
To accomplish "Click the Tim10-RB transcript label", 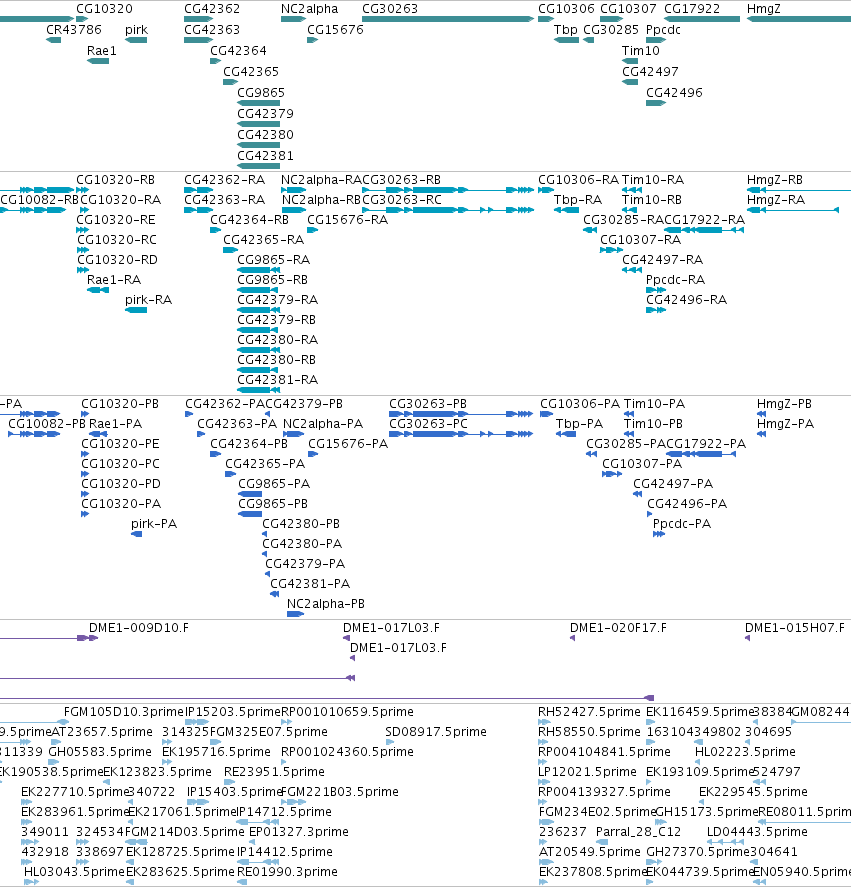I will pos(652,199).
